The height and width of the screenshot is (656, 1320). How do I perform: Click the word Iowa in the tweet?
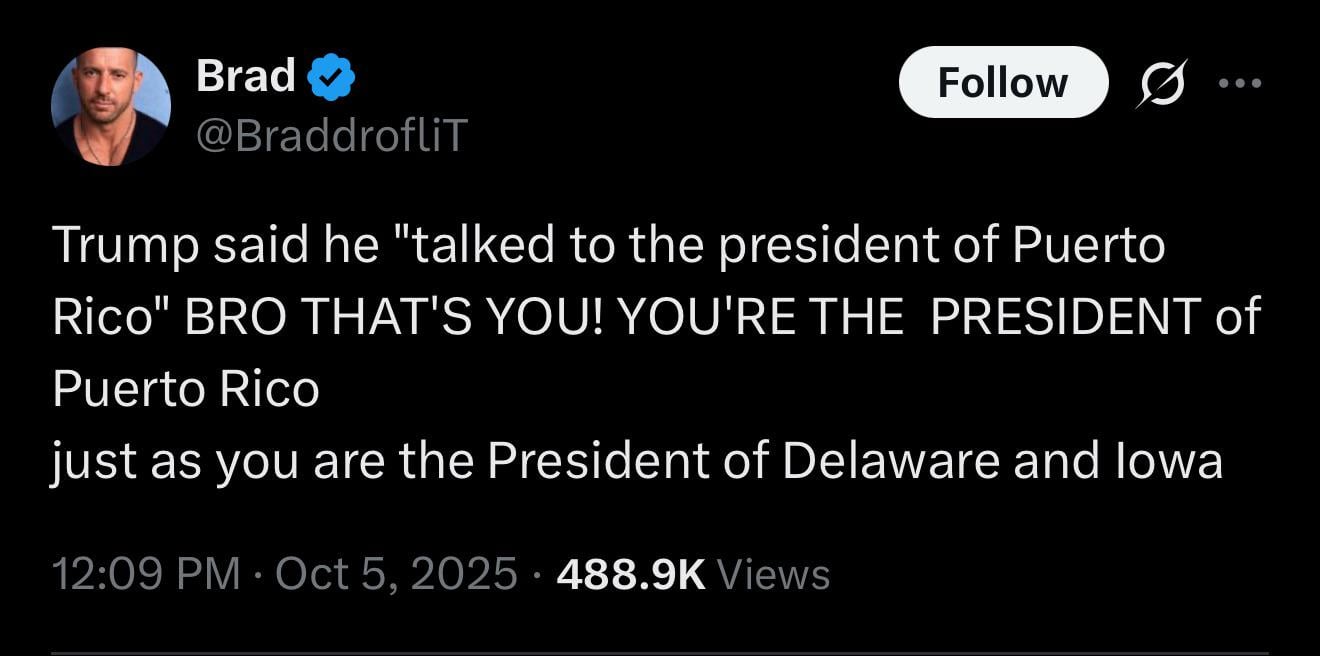coord(1167,462)
